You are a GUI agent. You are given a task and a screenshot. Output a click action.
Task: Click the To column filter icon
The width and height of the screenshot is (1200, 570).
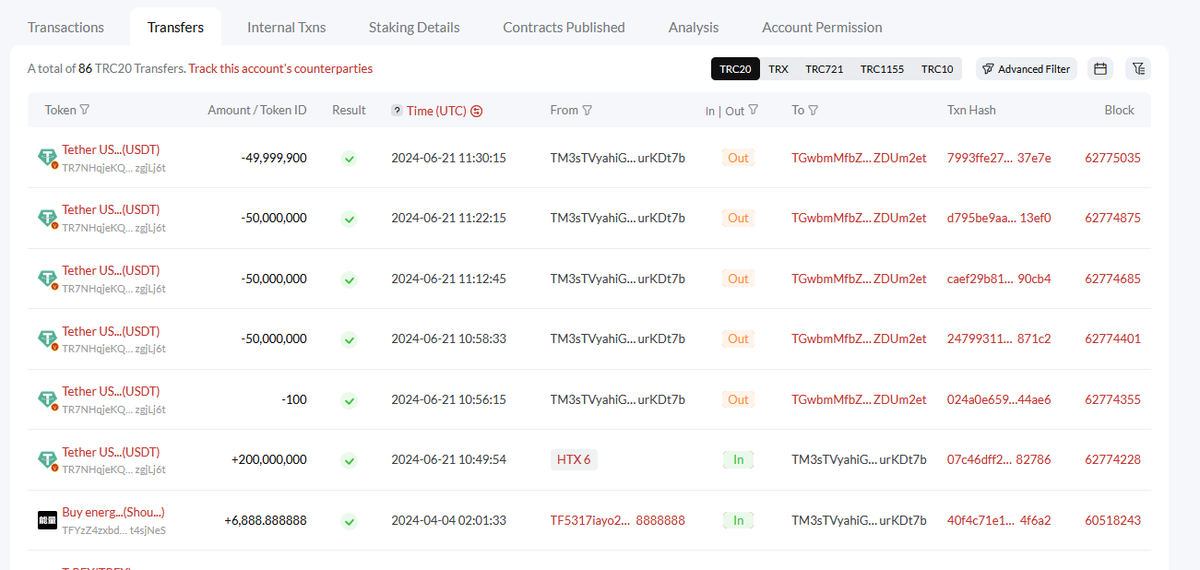(813, 110)
